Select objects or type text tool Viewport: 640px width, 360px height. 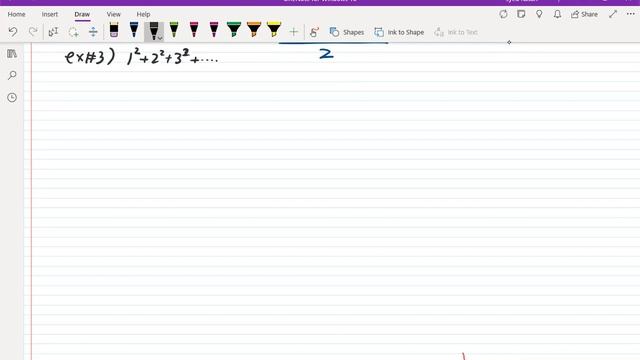(53, 32)
